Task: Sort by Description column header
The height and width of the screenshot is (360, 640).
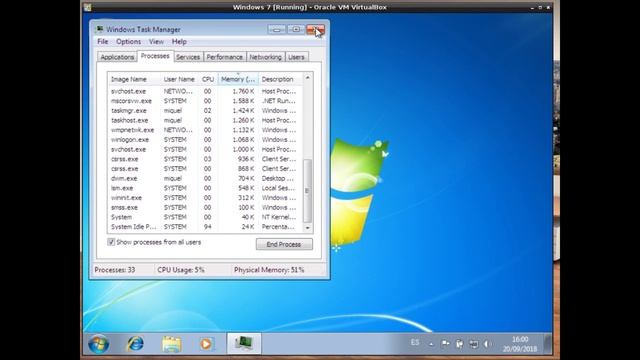Action: pyautogui.click(x=281, y=79)
